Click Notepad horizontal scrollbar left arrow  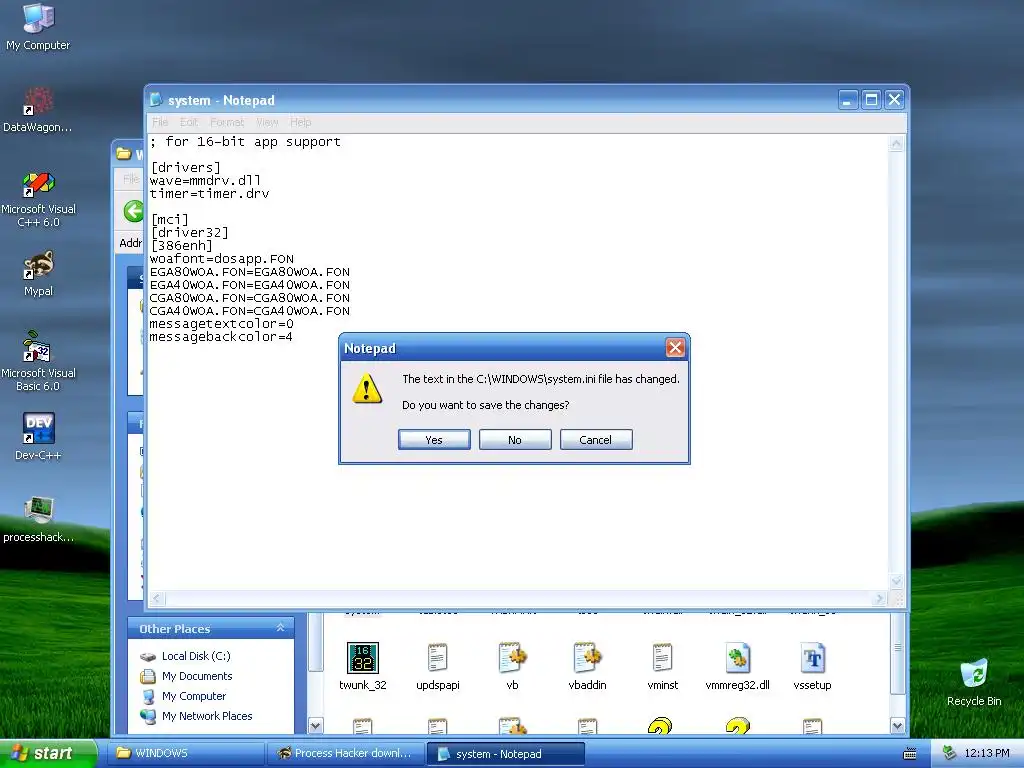(157, 598)
